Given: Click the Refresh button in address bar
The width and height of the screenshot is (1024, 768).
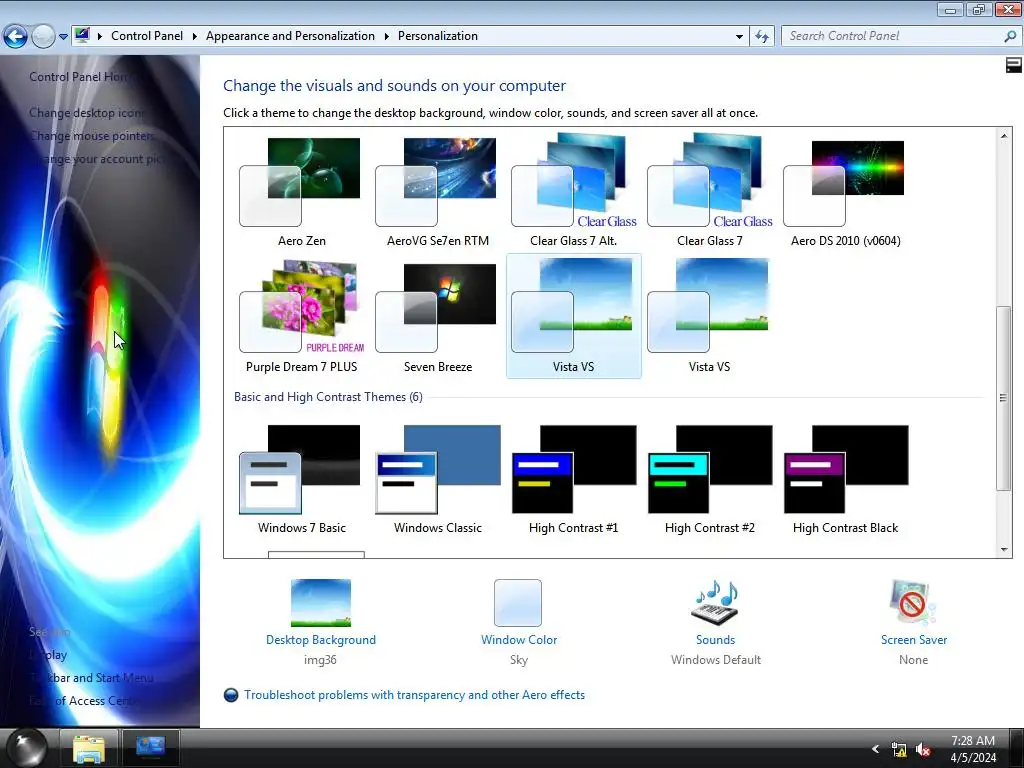Looking at the screenshot, I should click(x=762, y=36).
